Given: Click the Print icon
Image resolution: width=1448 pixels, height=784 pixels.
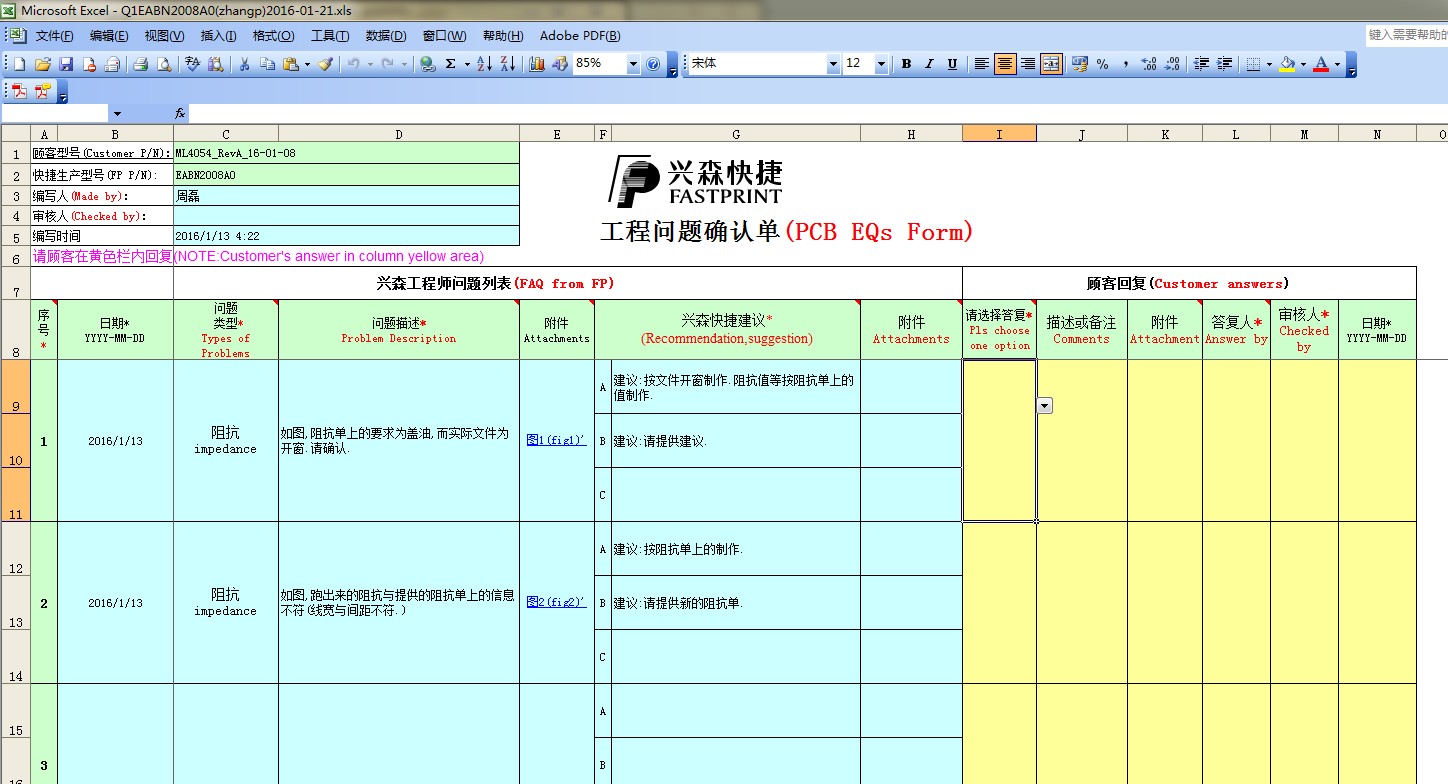Looking at the screenshot, I should click(x=140, y=64).
